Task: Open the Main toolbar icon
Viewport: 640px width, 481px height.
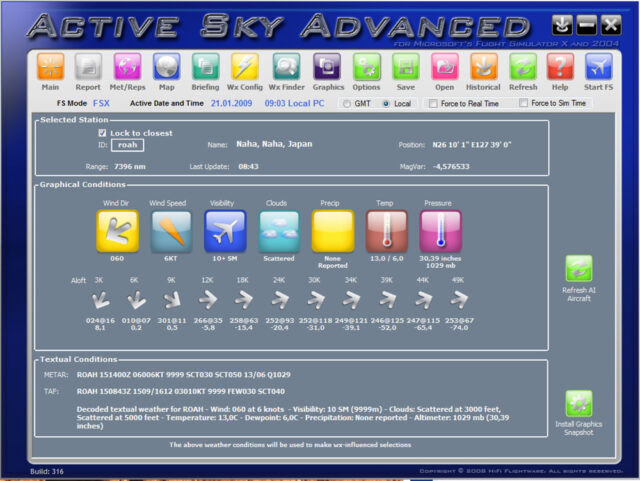Action: tap(50, 67)
